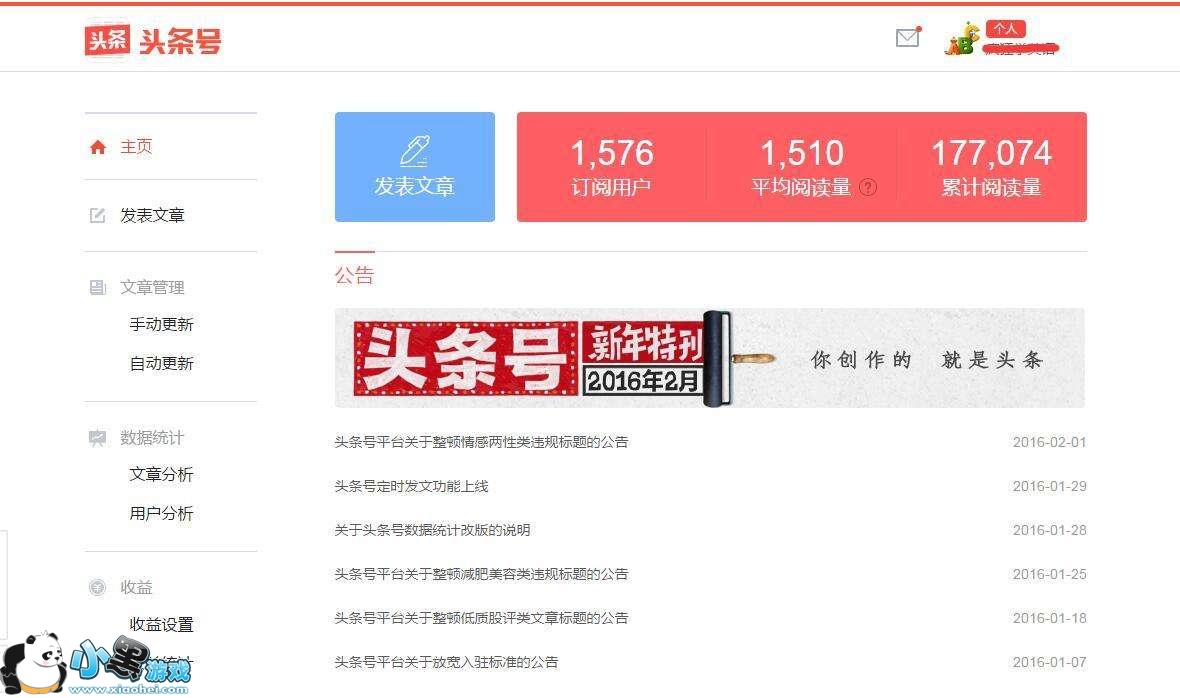Open 文章分析 under 数据统计
Image resolution: width=1180 pixels, height=698 pixels.
click(161, 474)
